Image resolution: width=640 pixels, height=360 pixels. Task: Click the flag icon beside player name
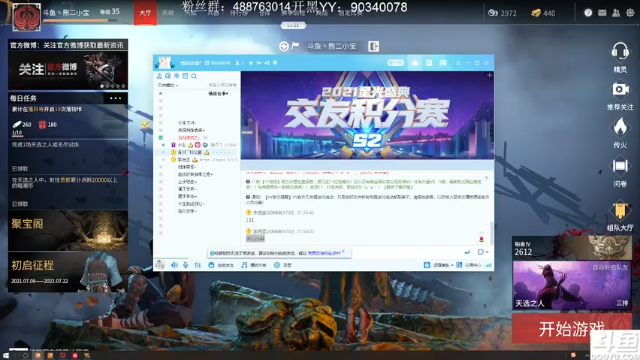click(296, 46)
